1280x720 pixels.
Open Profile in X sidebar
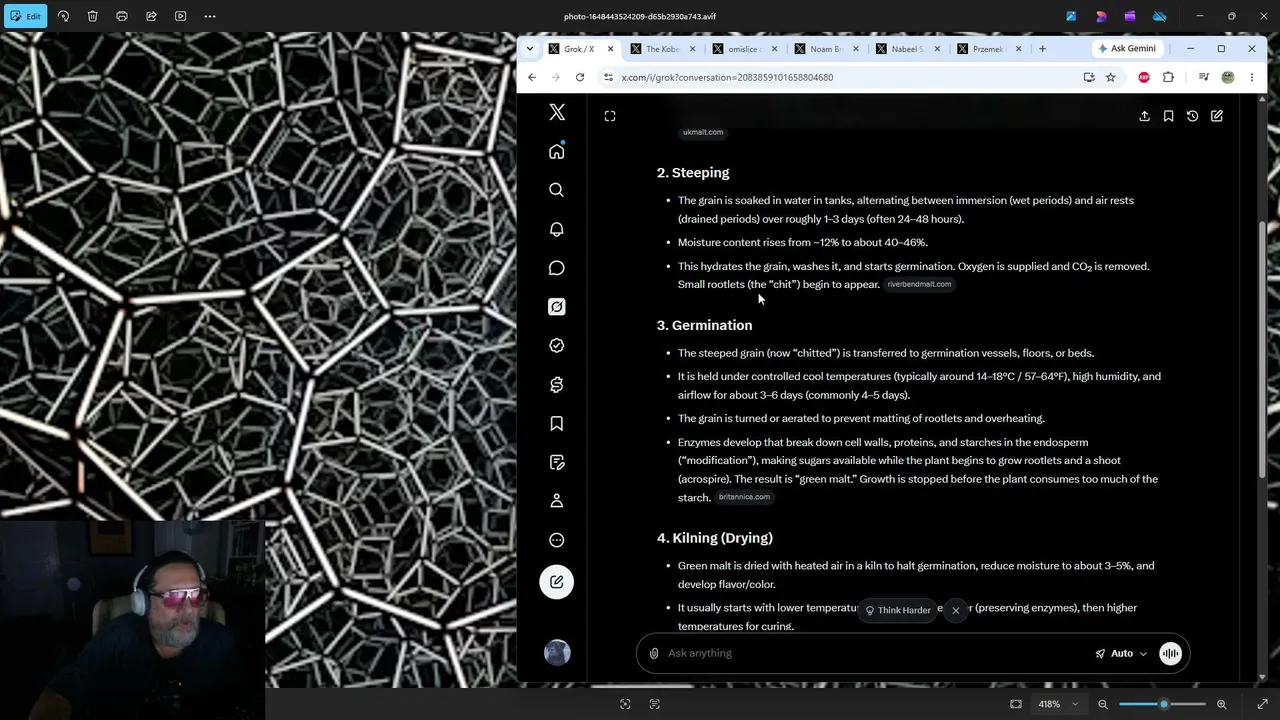click(x=557, y=501)
